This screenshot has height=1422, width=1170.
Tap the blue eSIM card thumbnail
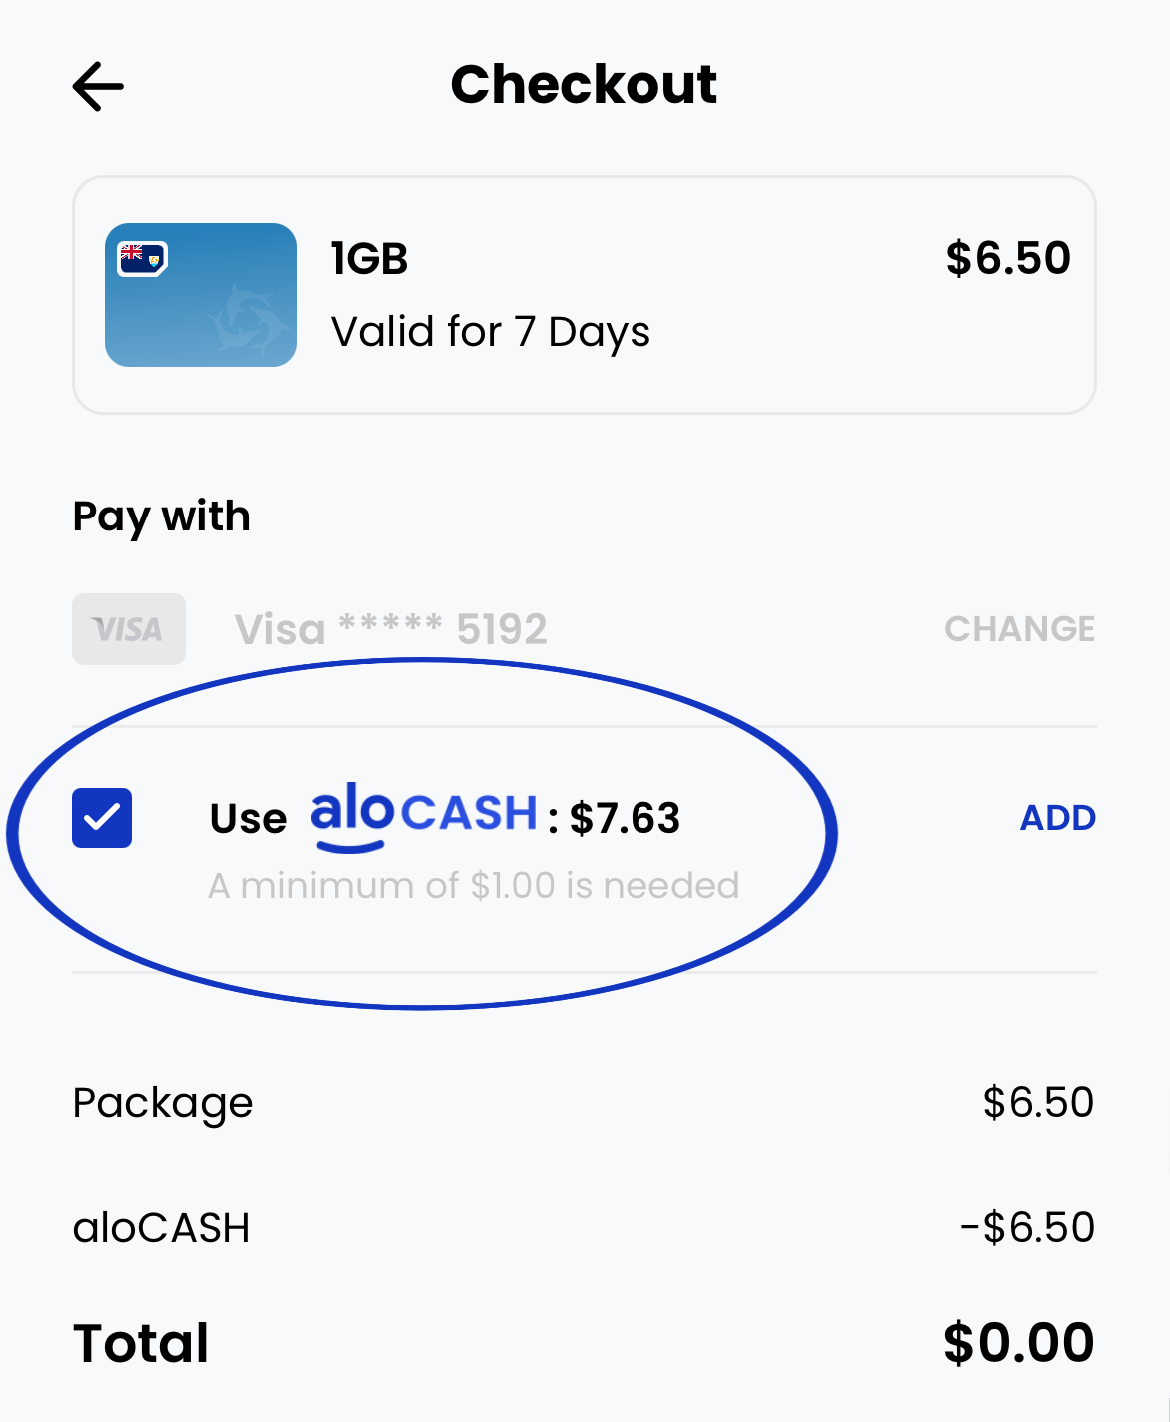pos(200,295)
